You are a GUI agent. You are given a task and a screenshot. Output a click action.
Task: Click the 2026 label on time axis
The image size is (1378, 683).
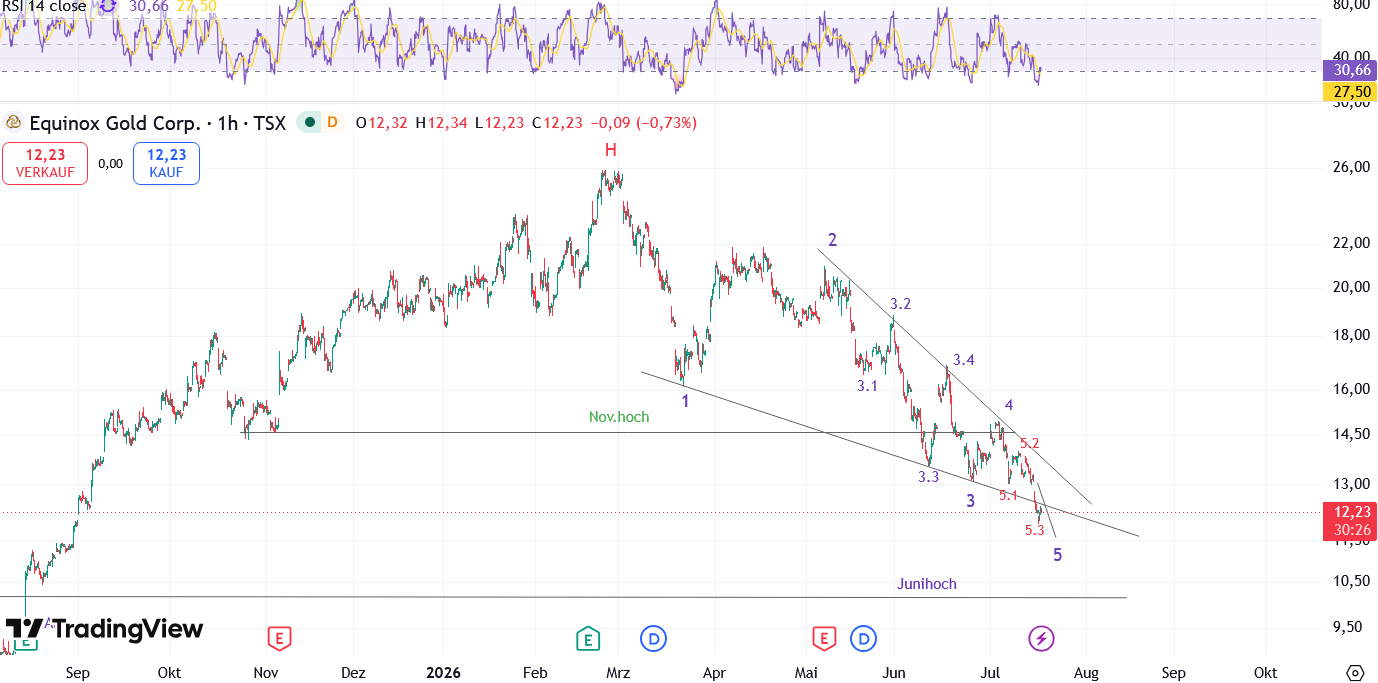pyautogui.click(x=443, y=673)
